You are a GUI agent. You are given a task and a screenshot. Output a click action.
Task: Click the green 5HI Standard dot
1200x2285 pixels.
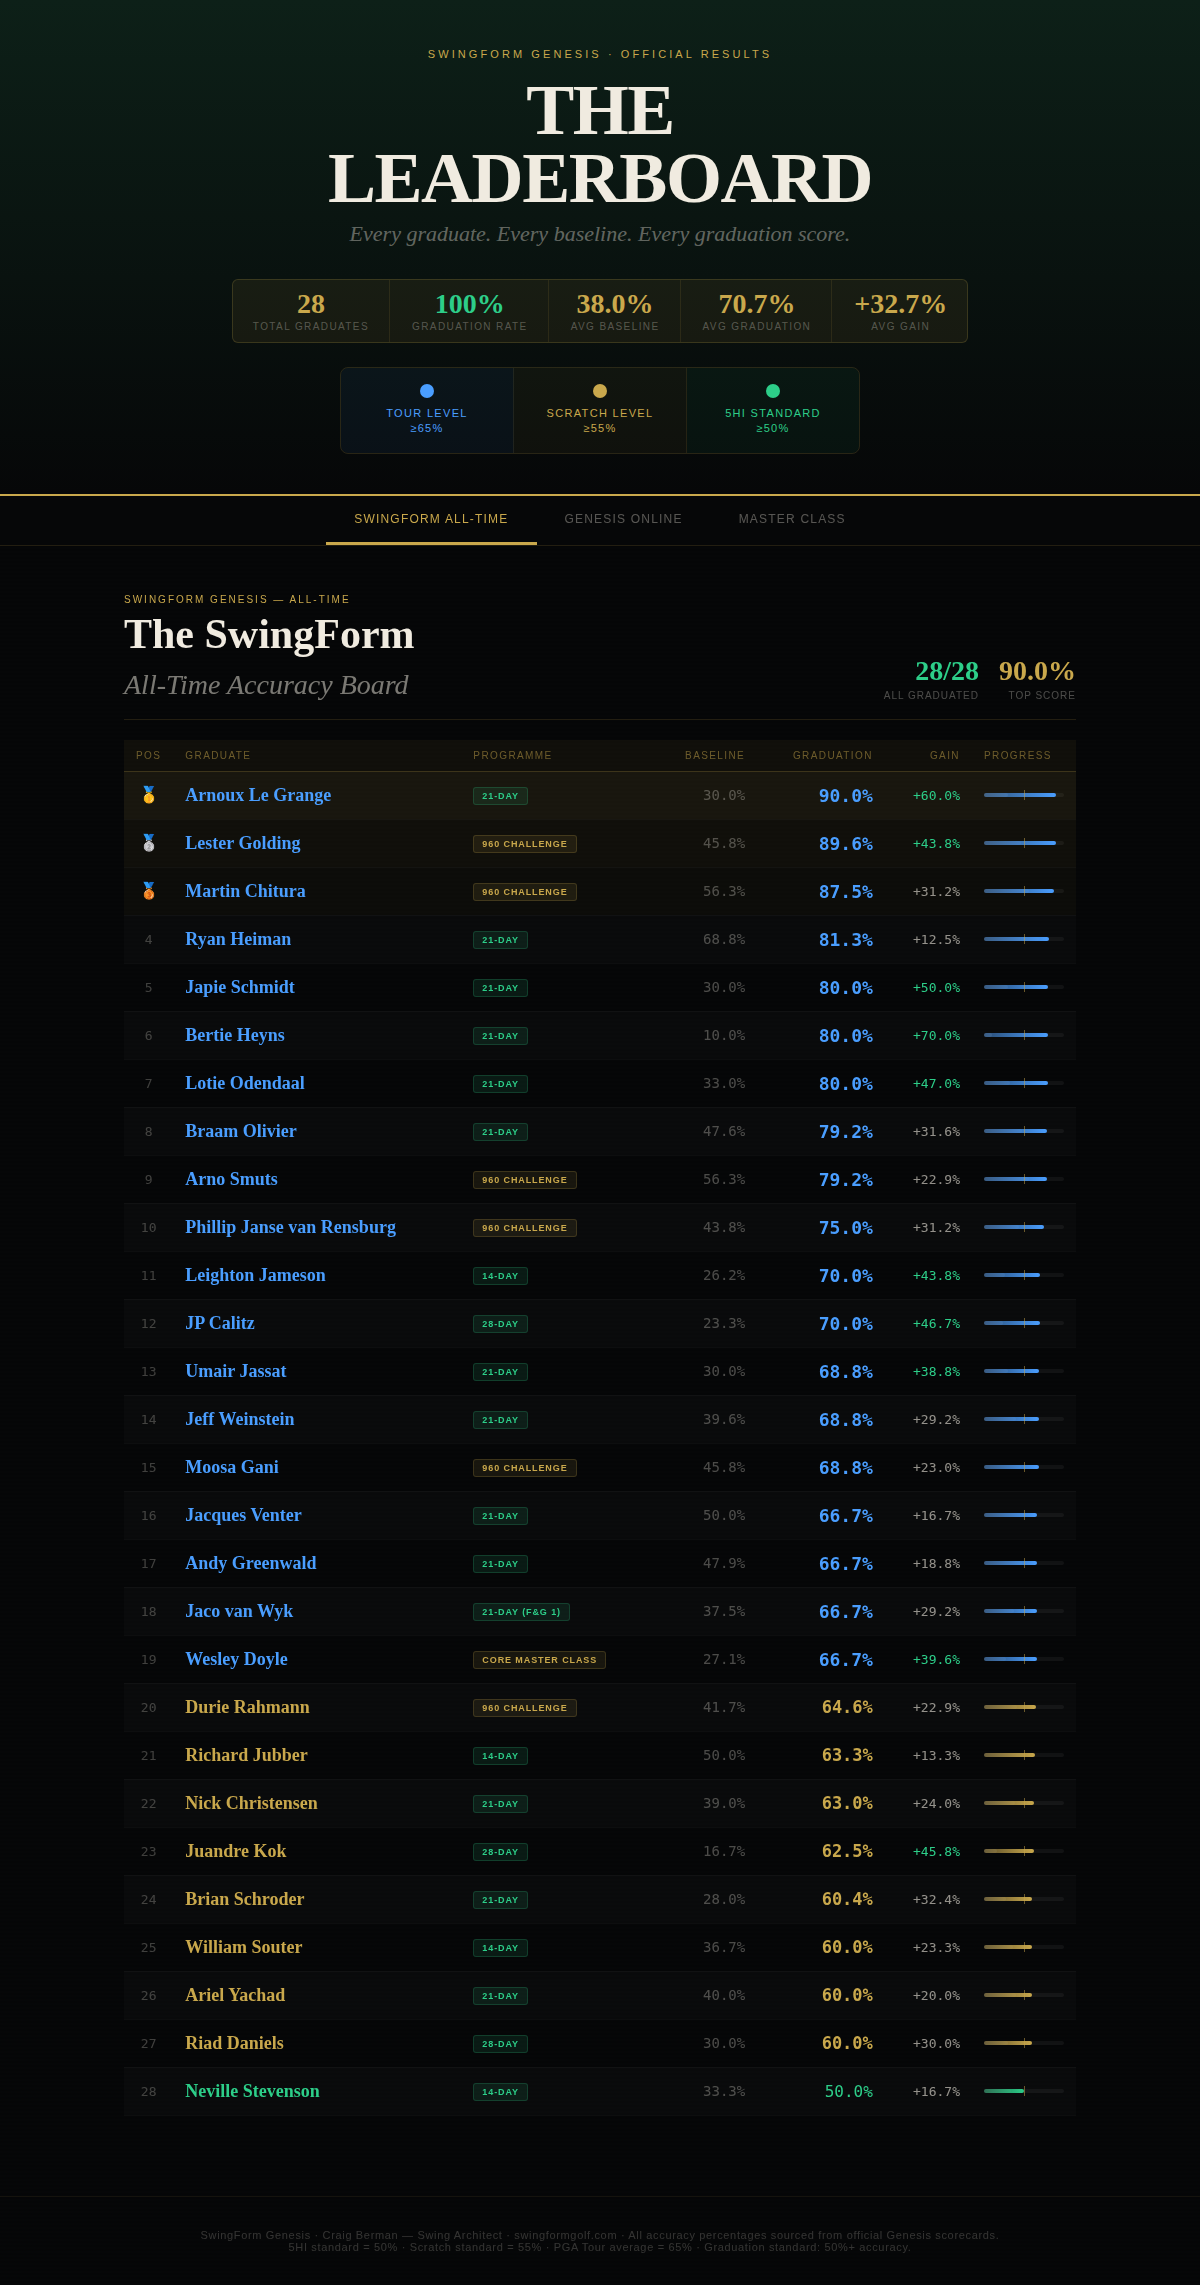click(773, 391)
